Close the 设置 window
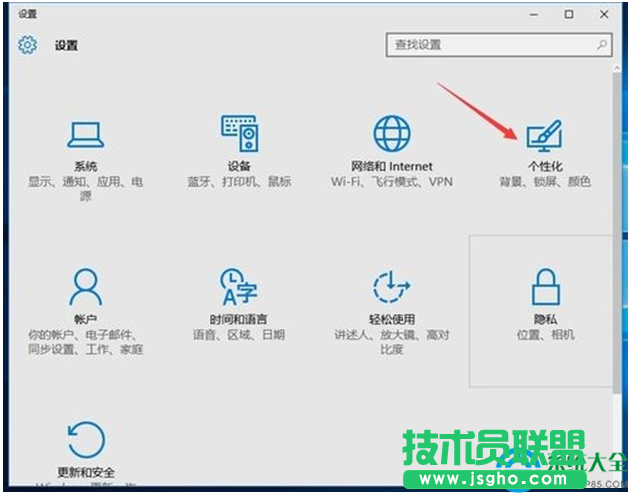 tap(604, 14)
